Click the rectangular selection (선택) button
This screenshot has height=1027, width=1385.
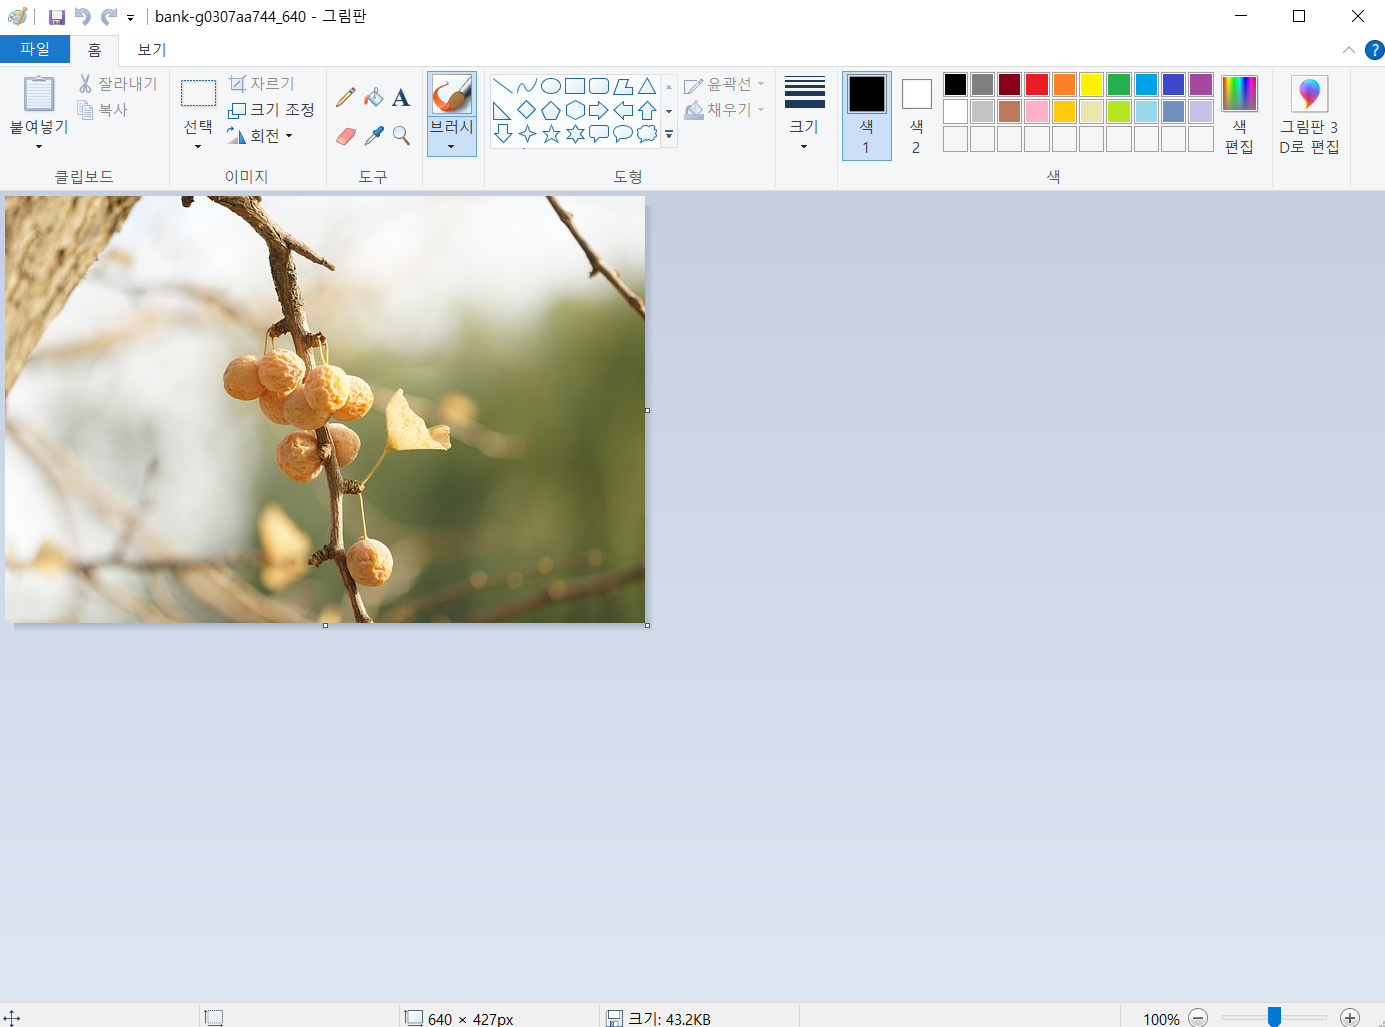tap(198, 94)
